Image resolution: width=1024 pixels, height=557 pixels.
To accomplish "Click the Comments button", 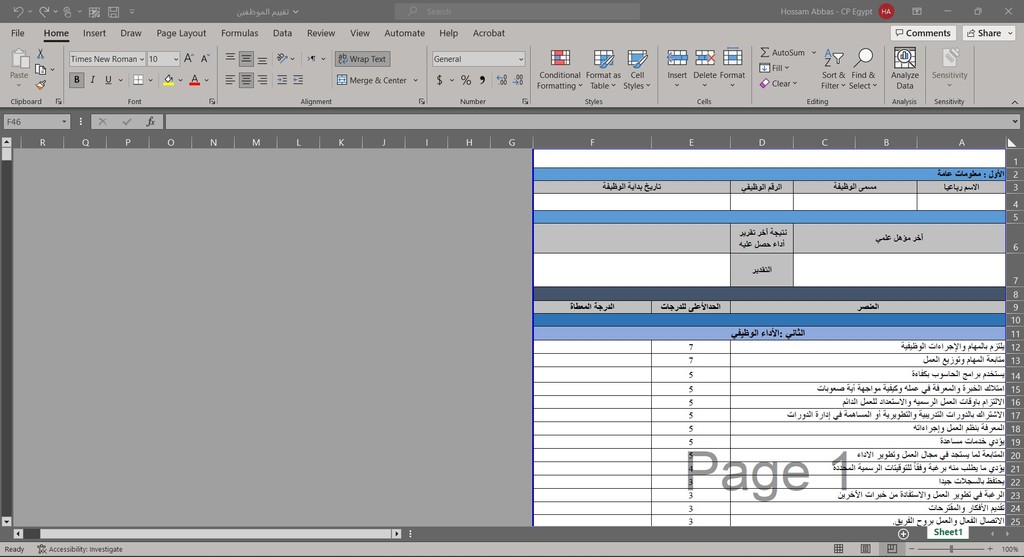I will coord(921,33).
